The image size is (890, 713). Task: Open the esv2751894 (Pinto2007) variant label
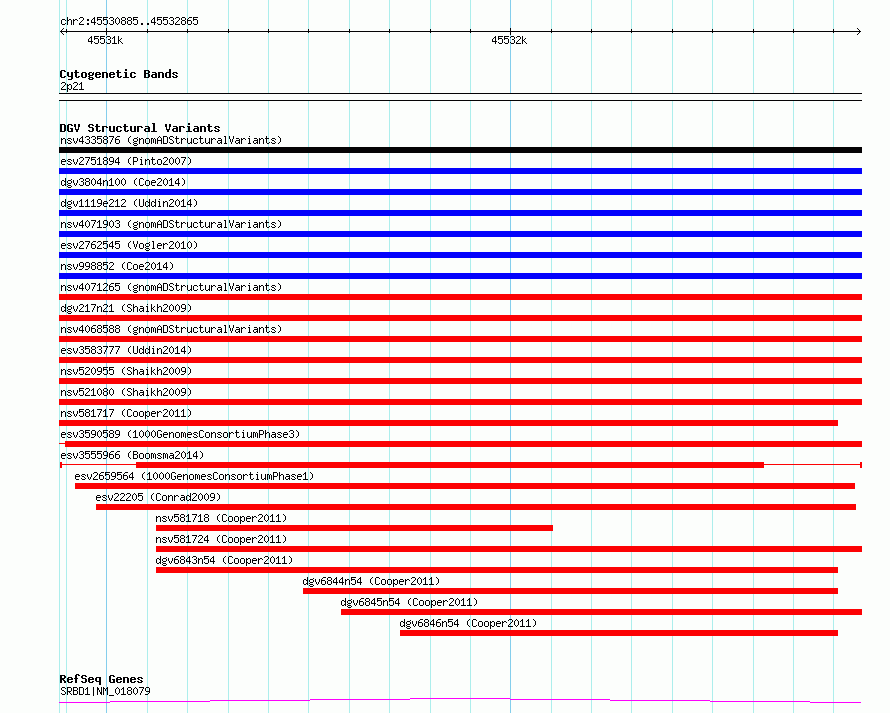126,161
